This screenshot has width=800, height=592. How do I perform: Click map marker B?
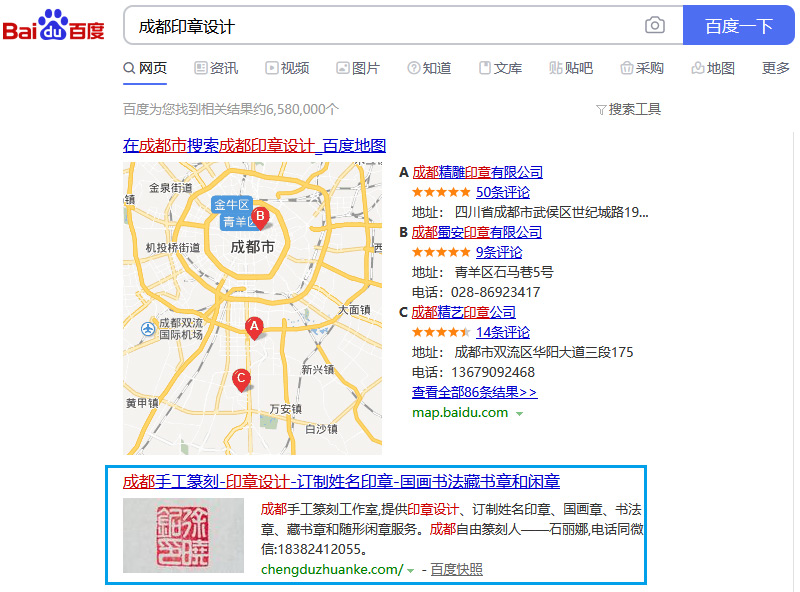260,218
